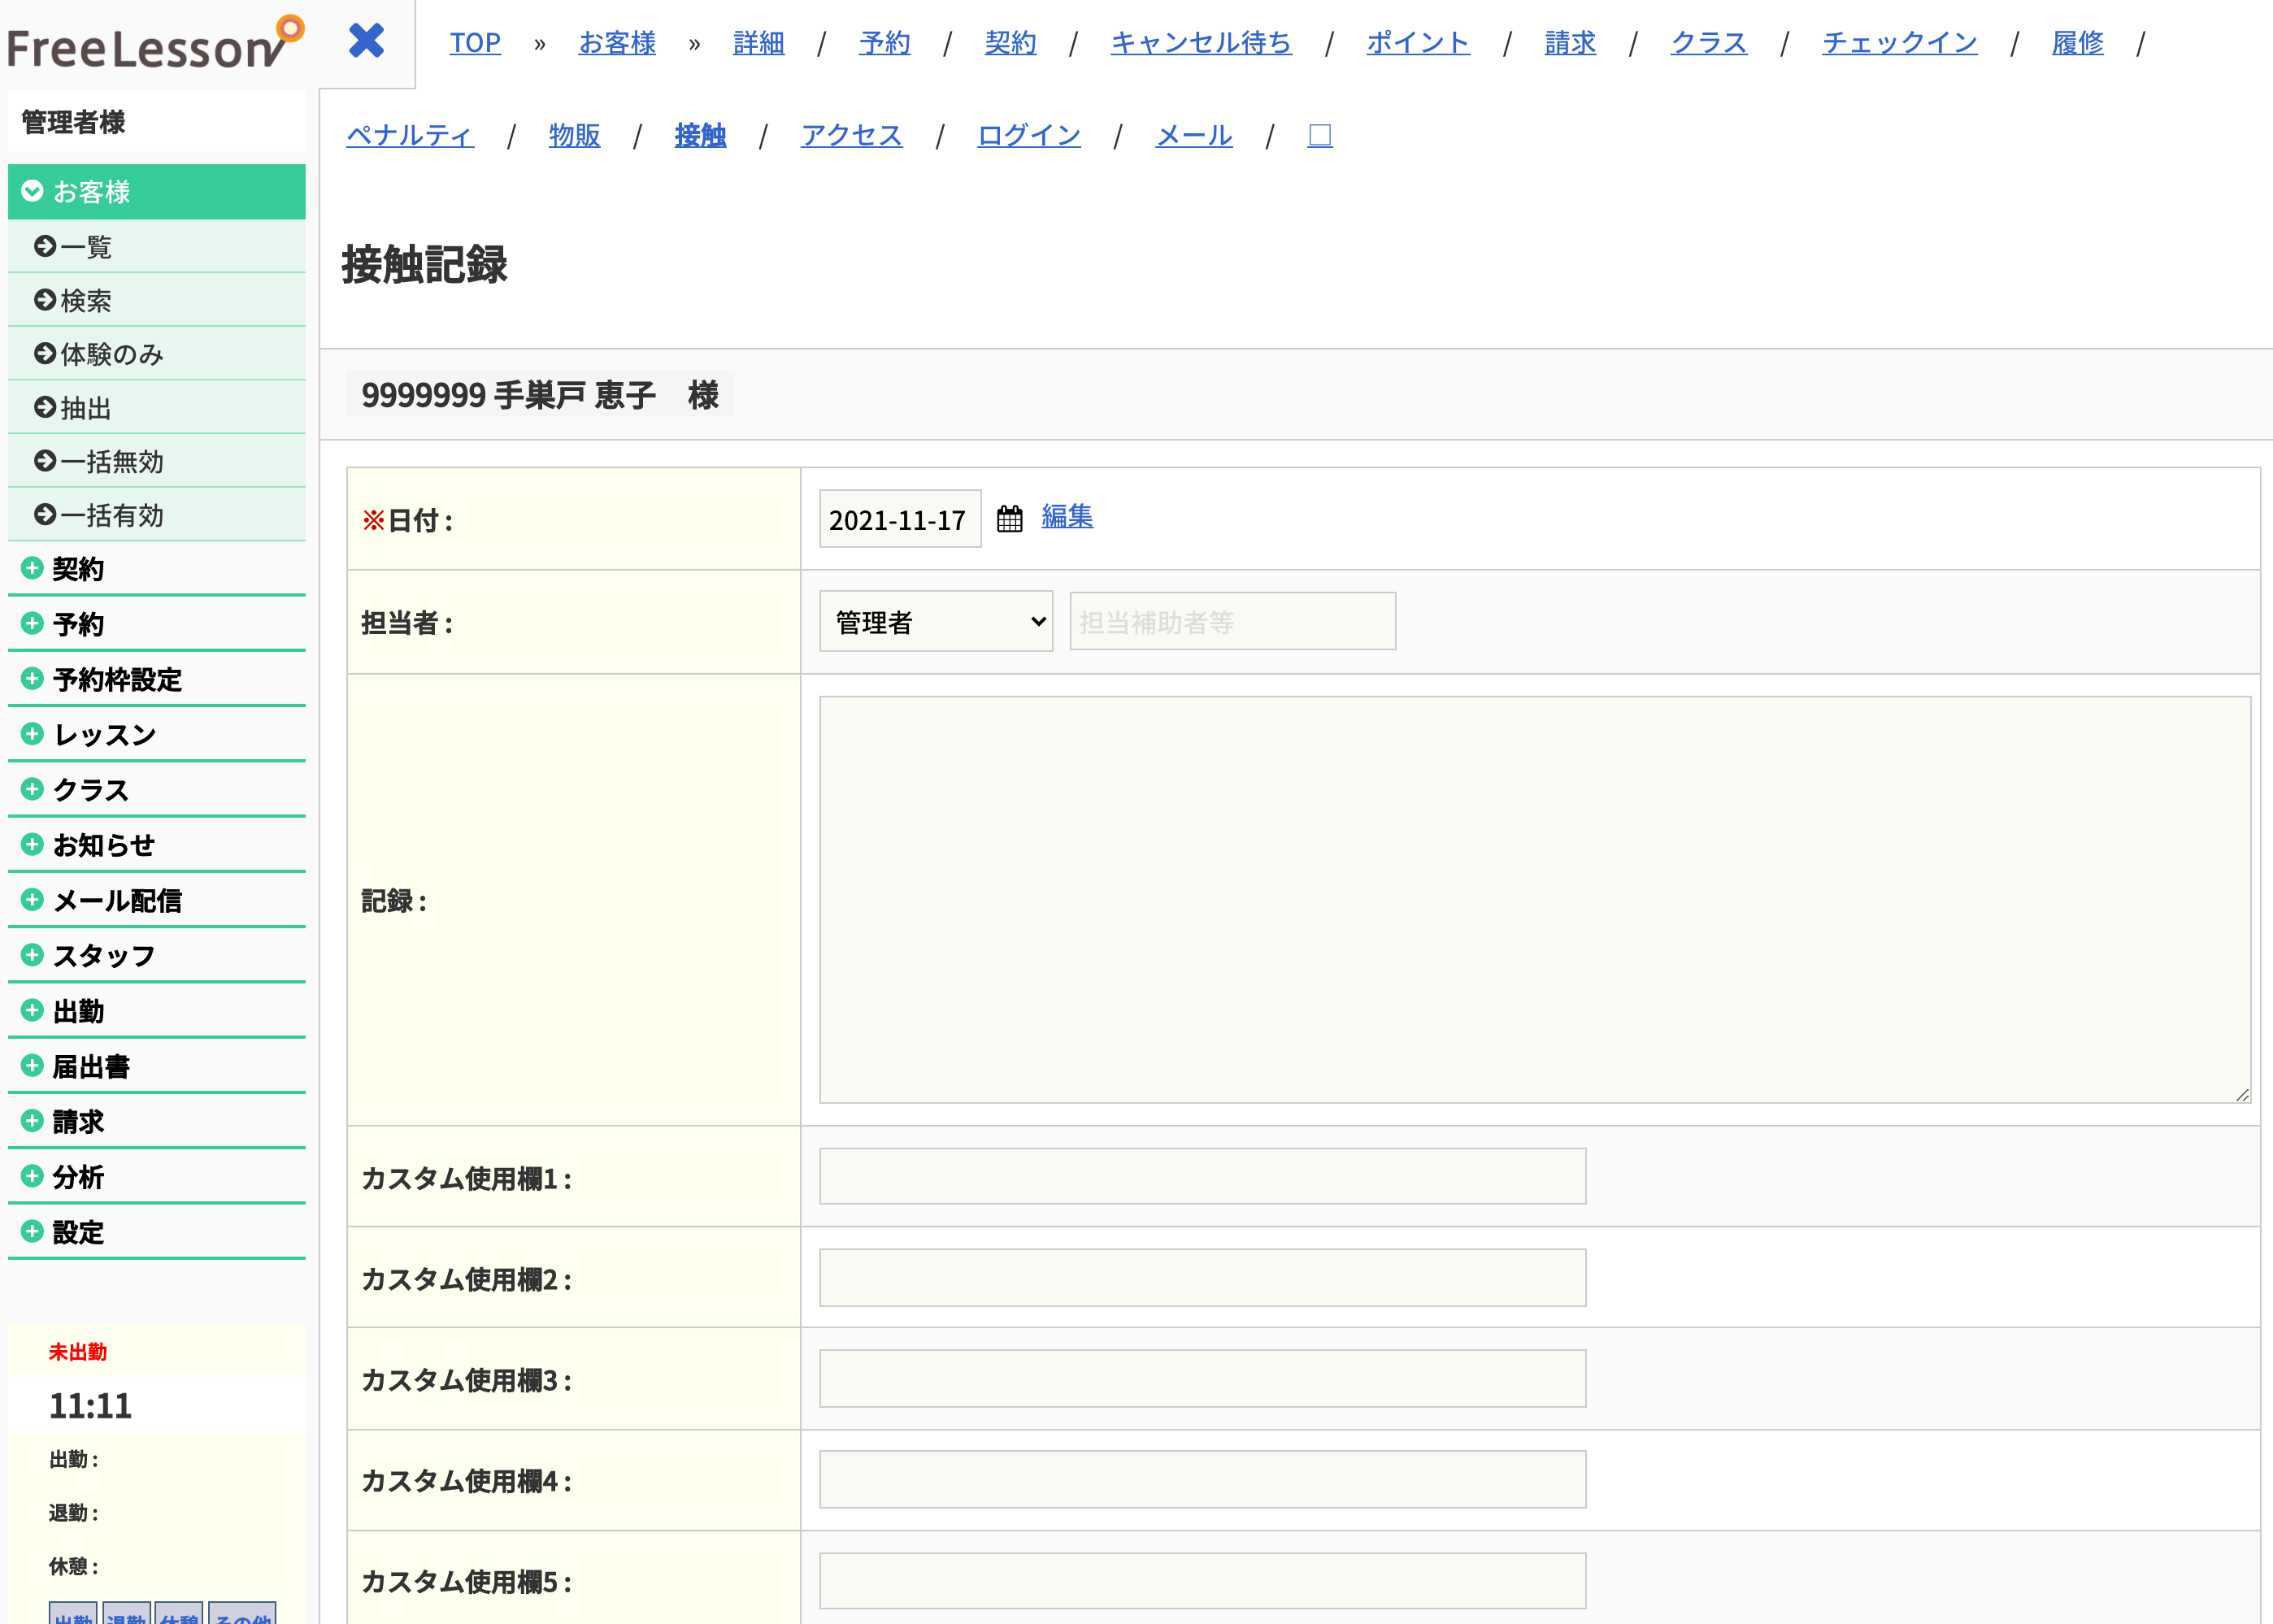This screenshot has height=1624, width=2273.
Task: Open the 詳細 tab link
Action: [759, 43]
